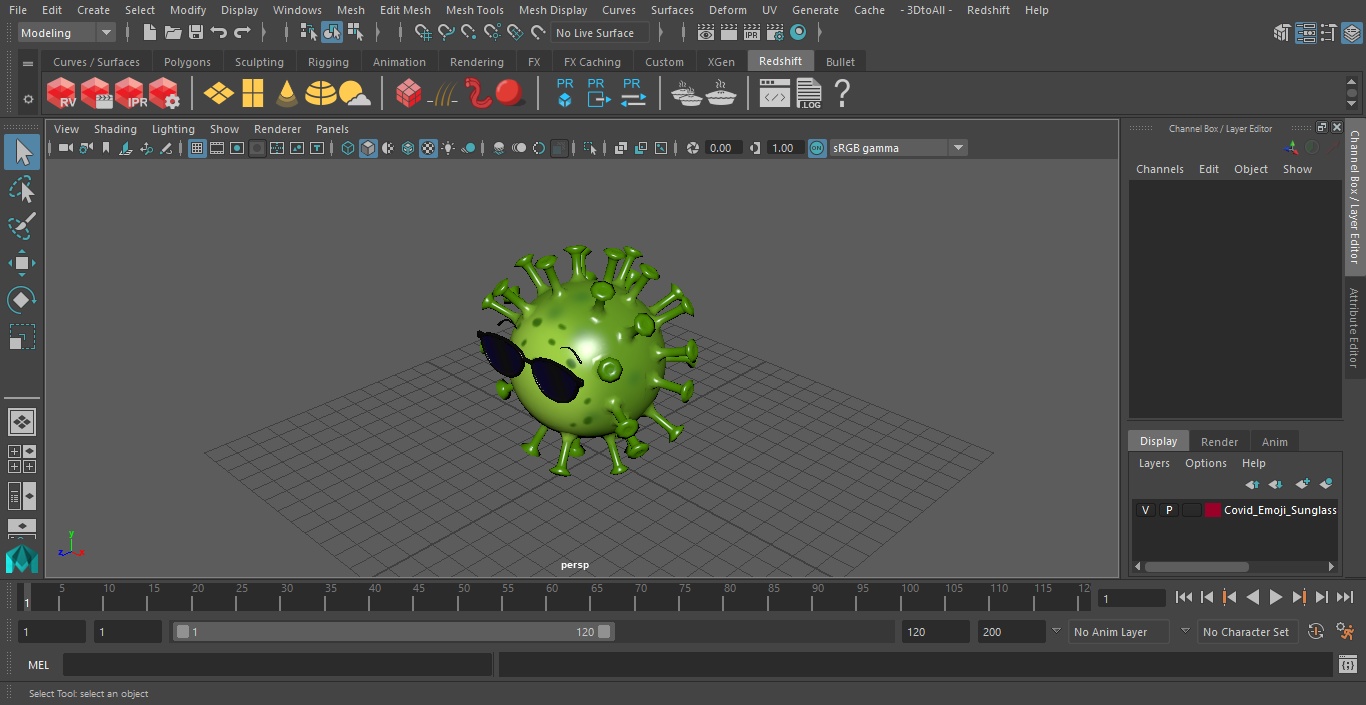Activate the Lasso select tool
Screen dimensions: 1366x705
[x=22, y=189]
